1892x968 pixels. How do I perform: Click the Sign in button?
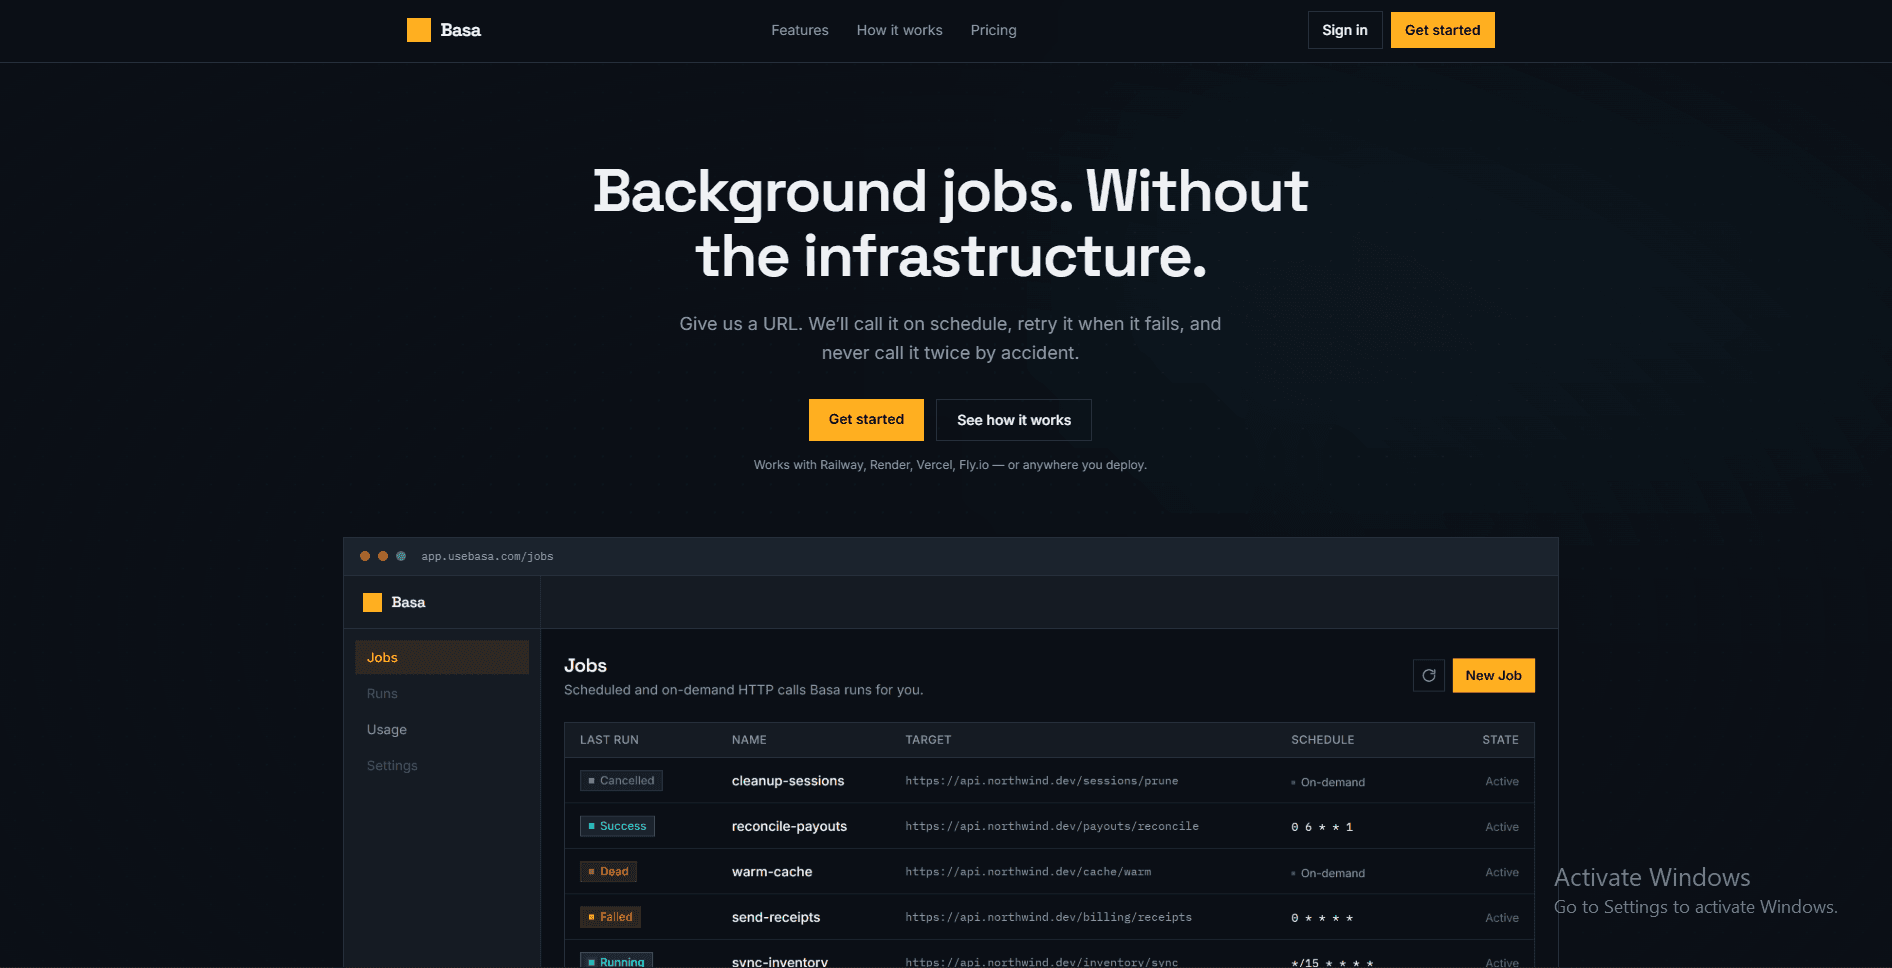pos(1345,30)
